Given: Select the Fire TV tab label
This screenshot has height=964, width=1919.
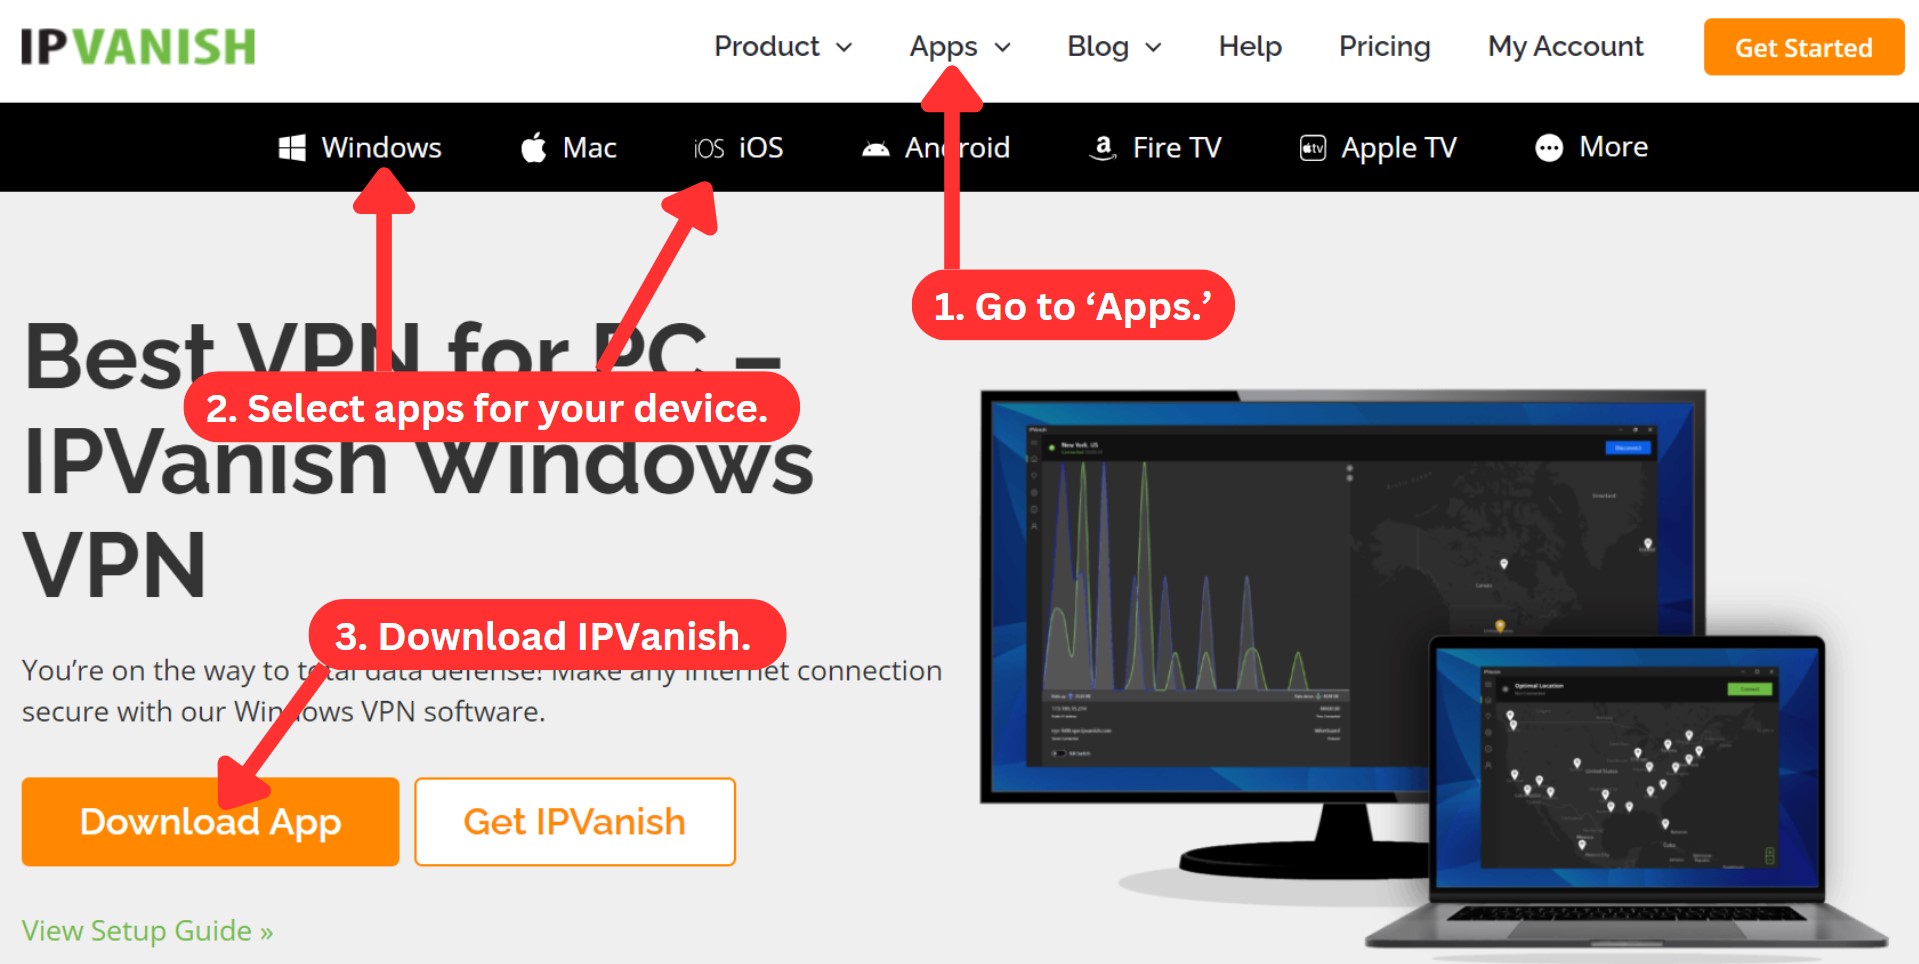Looking at the screenshot, I should (x=1177, y=148).
